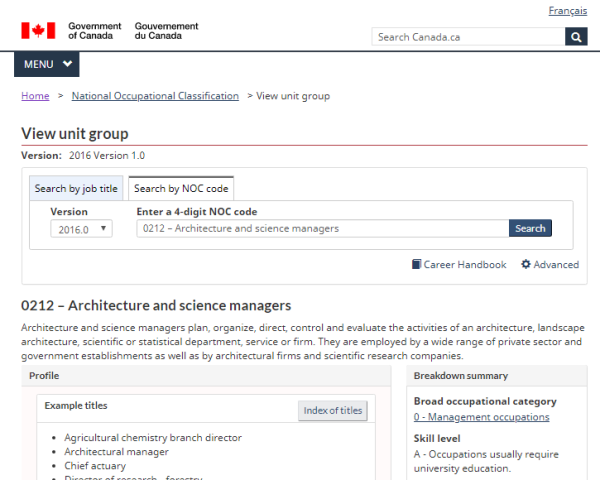Switch language to Français

[x=567, y=11]
